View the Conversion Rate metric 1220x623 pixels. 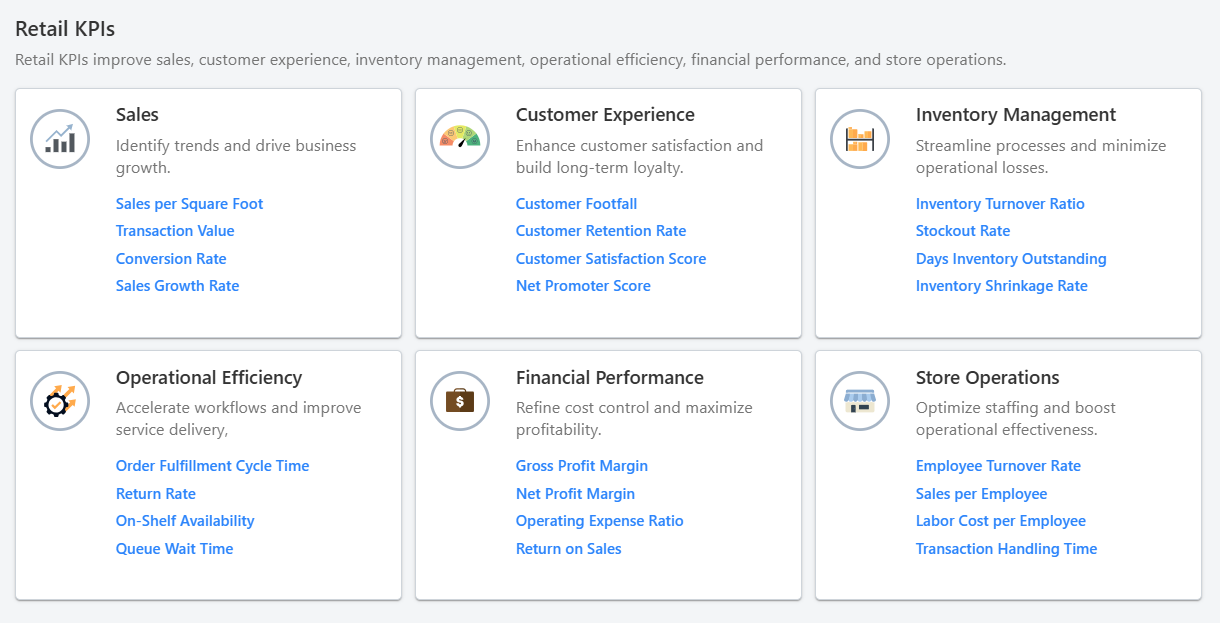pos(171,258)
